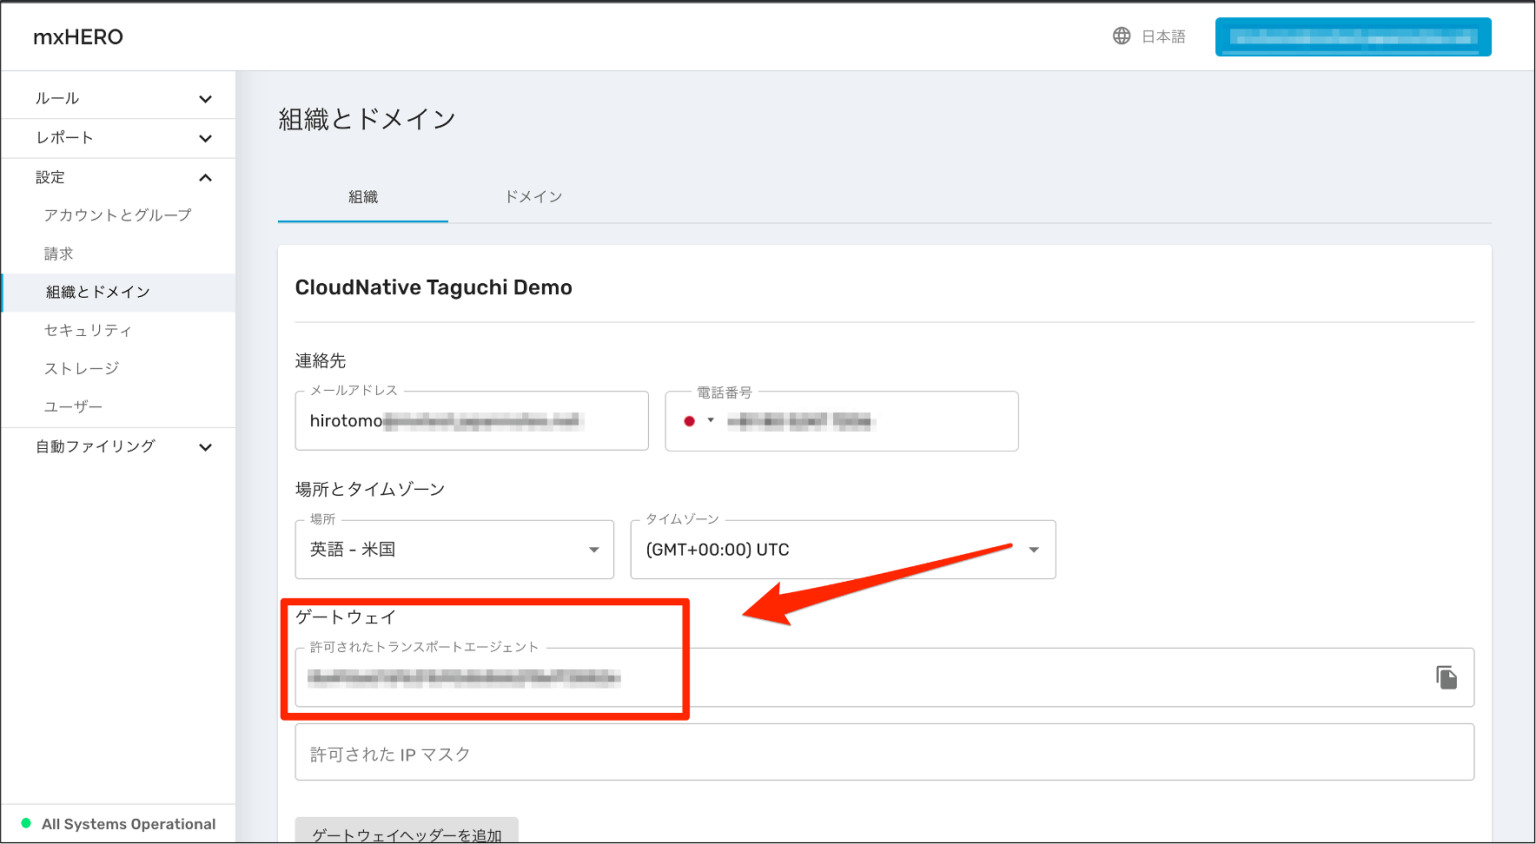Screen dimensions: 1536x844
Task: Select the 組織 tab
Action: click(361, 197)
